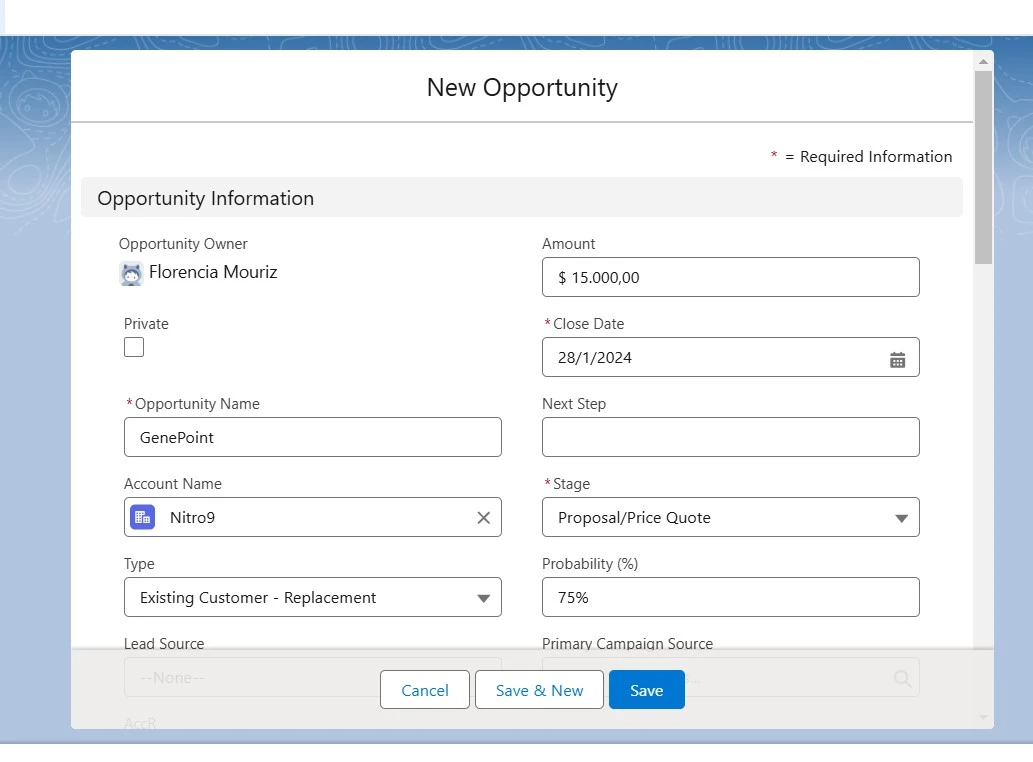1033x762 pixels.
Task: Click the vertical scrollbar thumb
Action: (x=983, y=165)
